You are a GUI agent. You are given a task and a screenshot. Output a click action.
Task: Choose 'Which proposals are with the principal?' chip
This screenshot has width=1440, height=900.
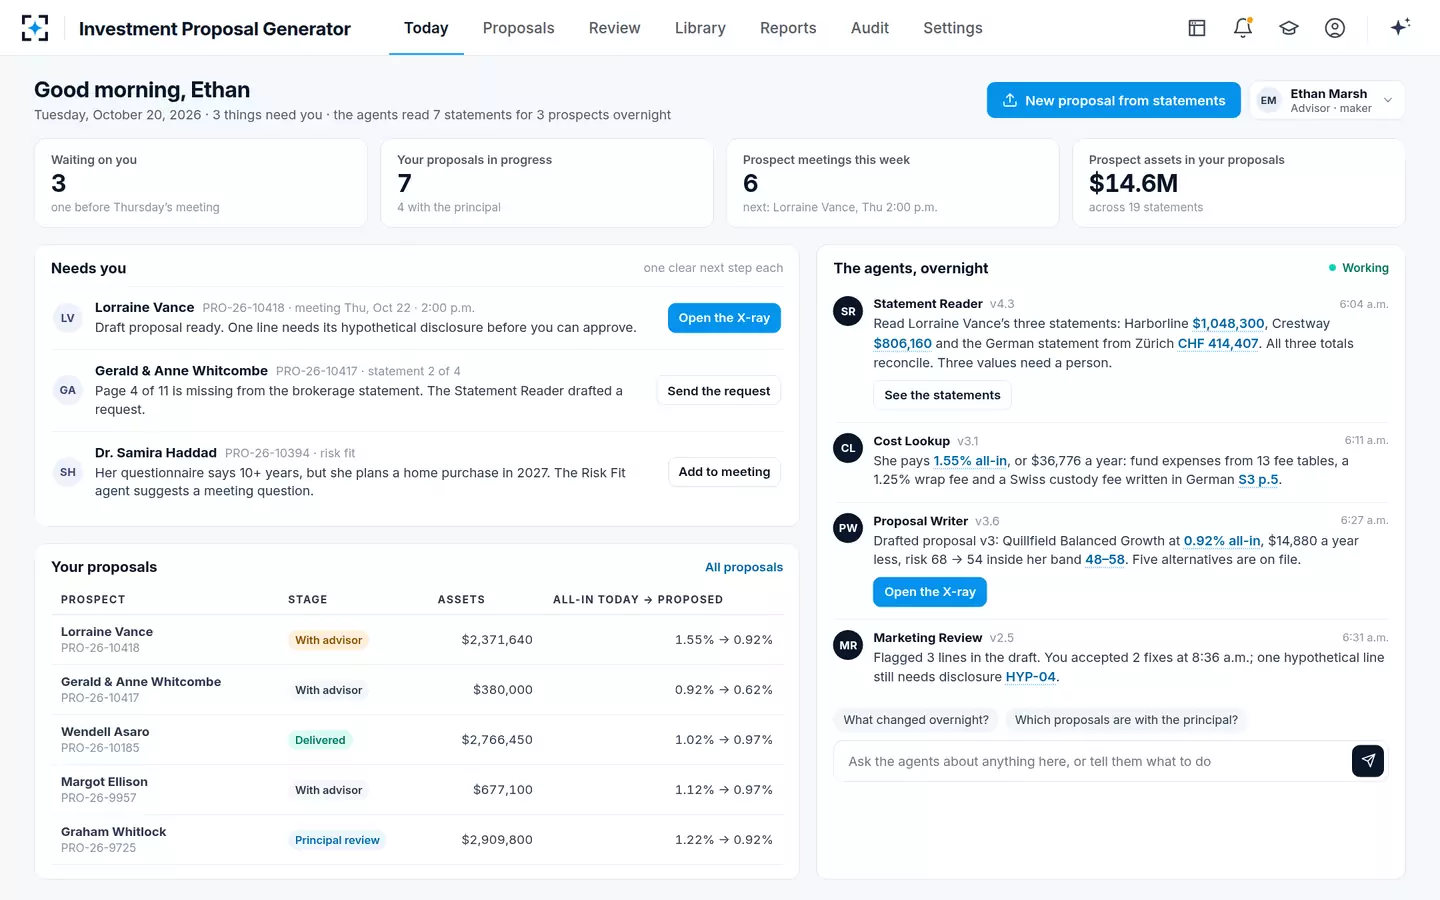[x=1126, y=720]
